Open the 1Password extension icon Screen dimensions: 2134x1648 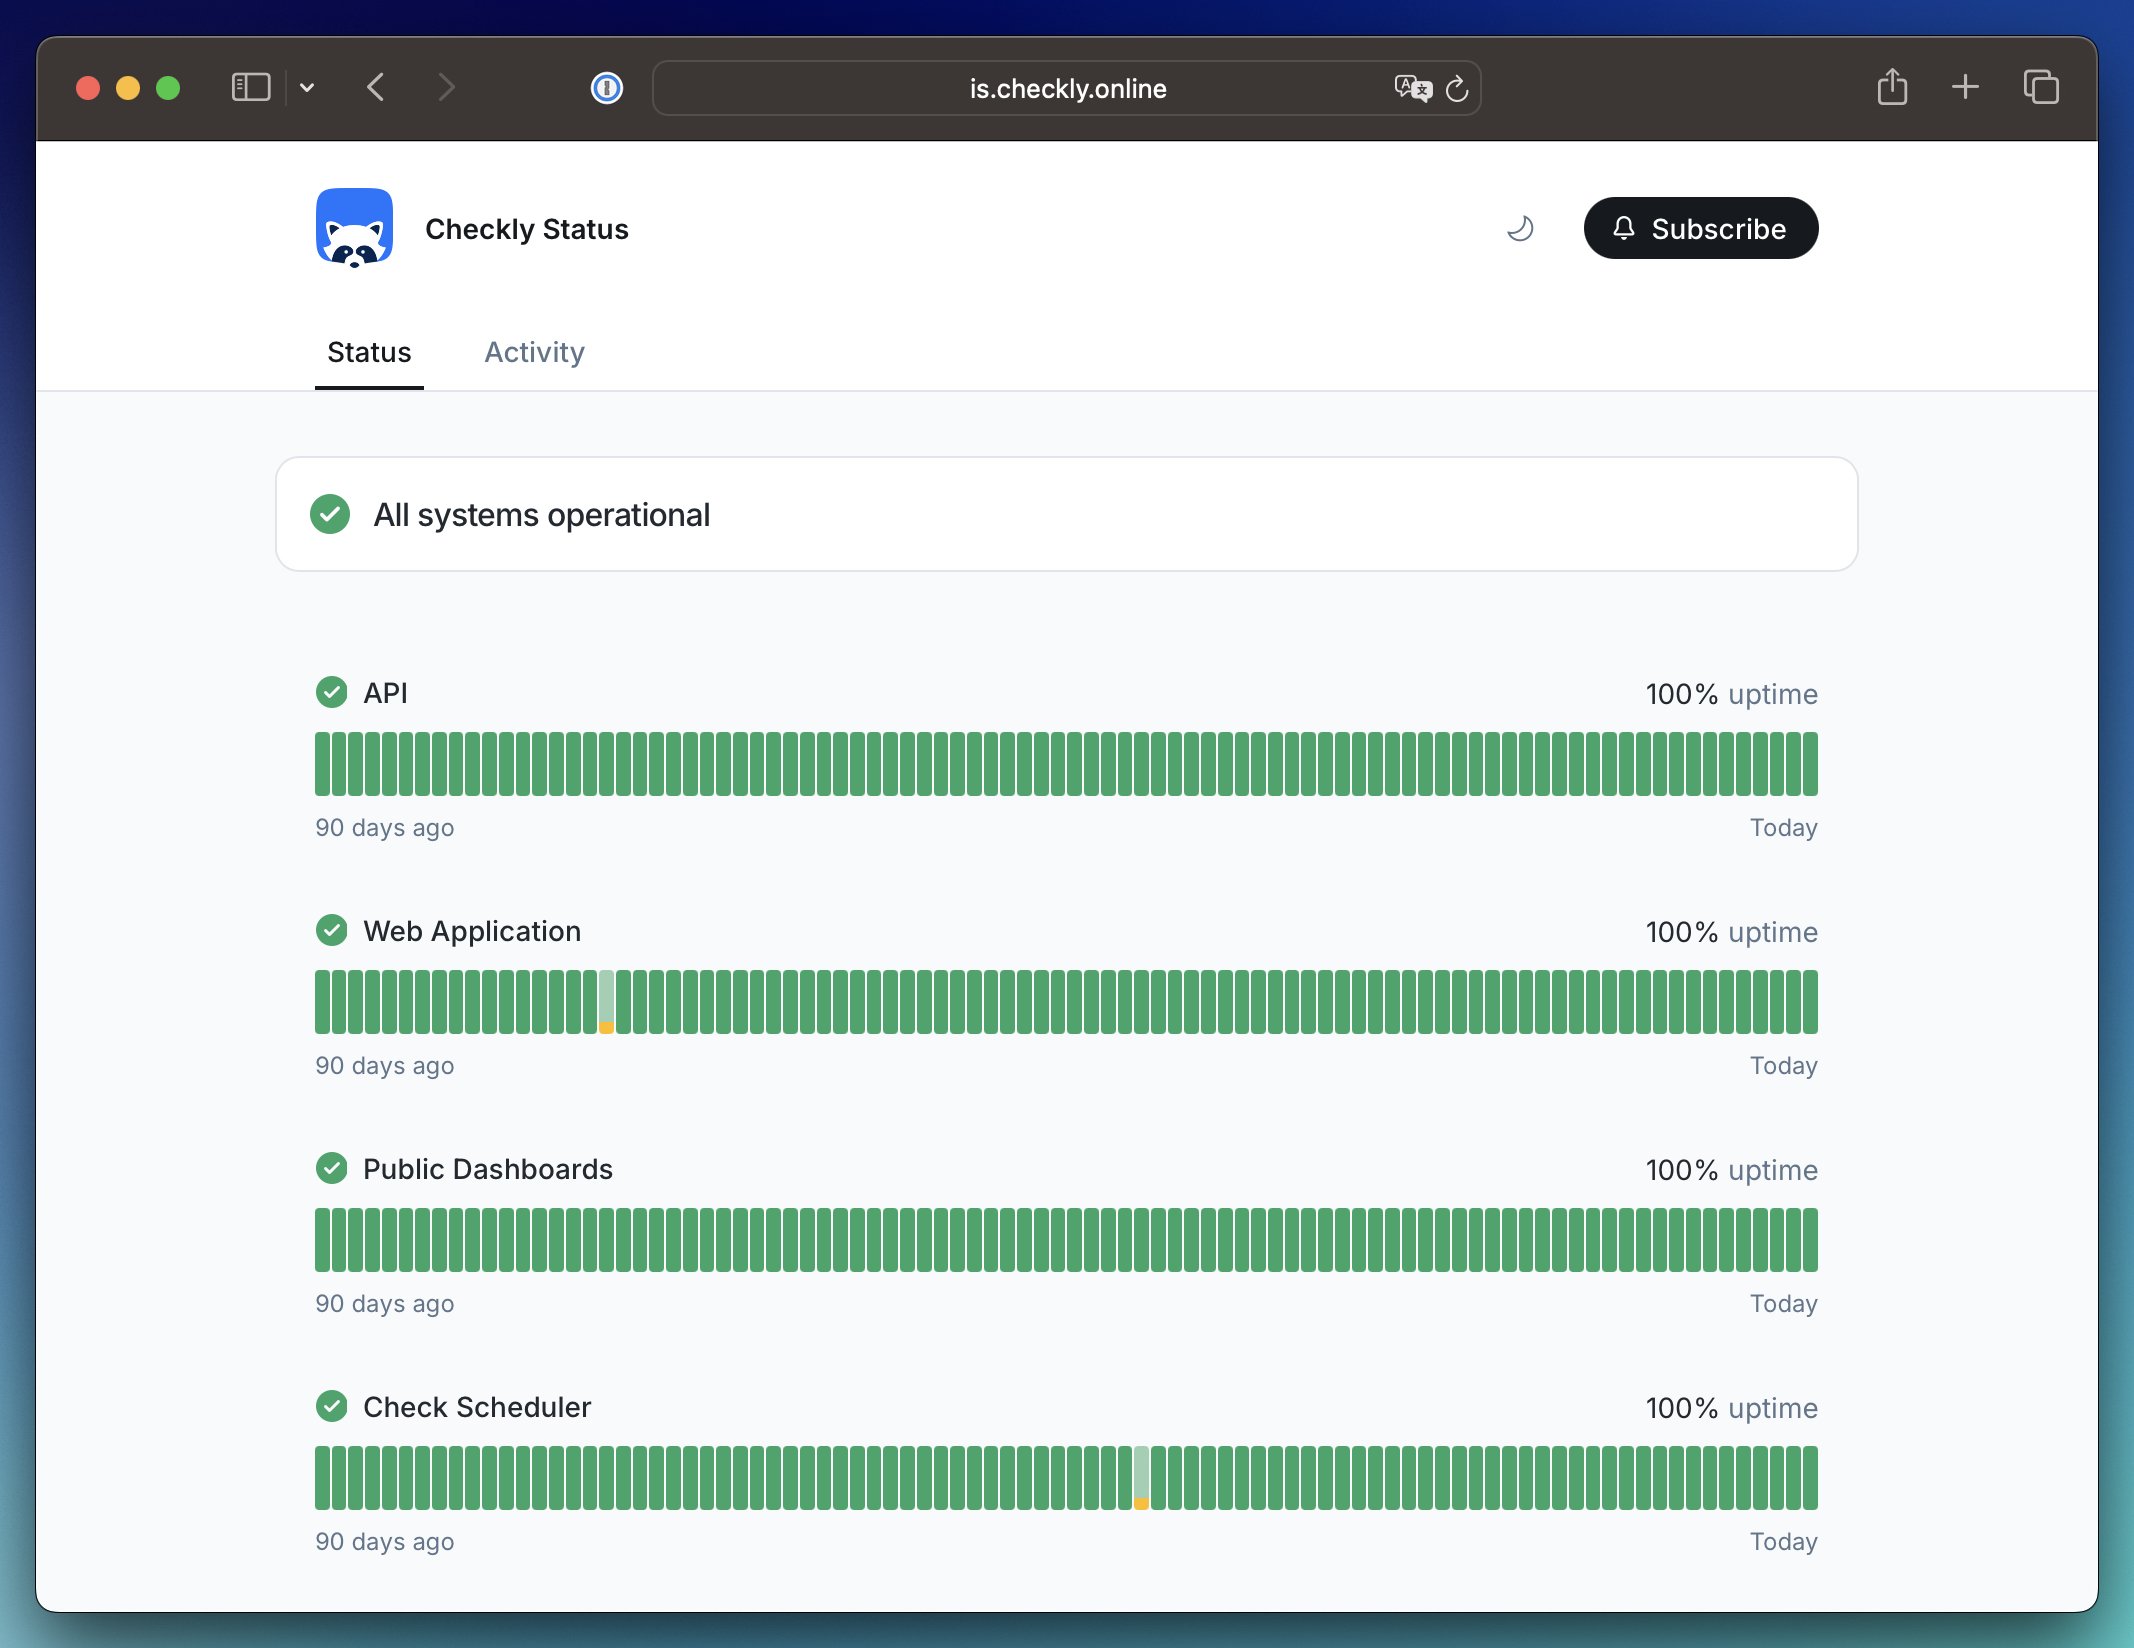coord(606,88)
